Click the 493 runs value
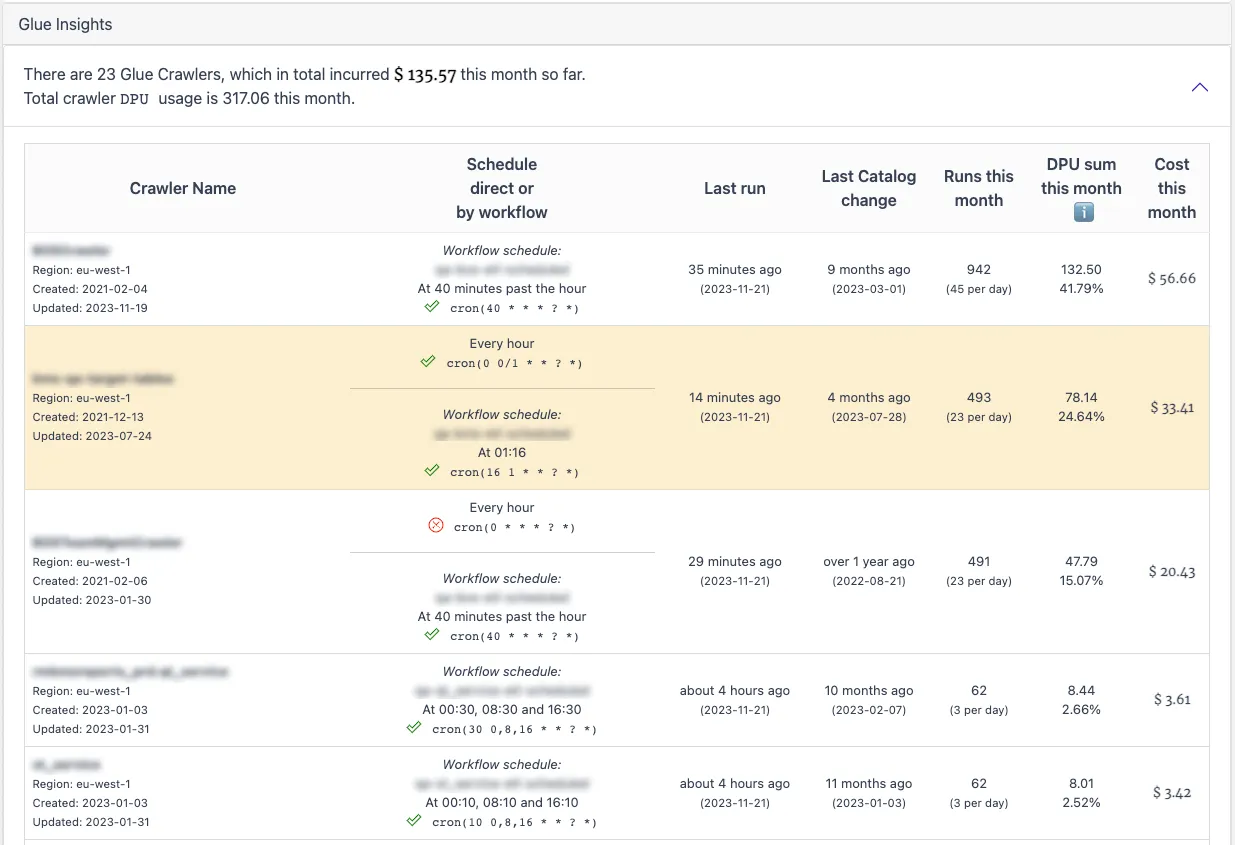The height and width of the screenshot is (845, 1235). (x=979, y=397)
